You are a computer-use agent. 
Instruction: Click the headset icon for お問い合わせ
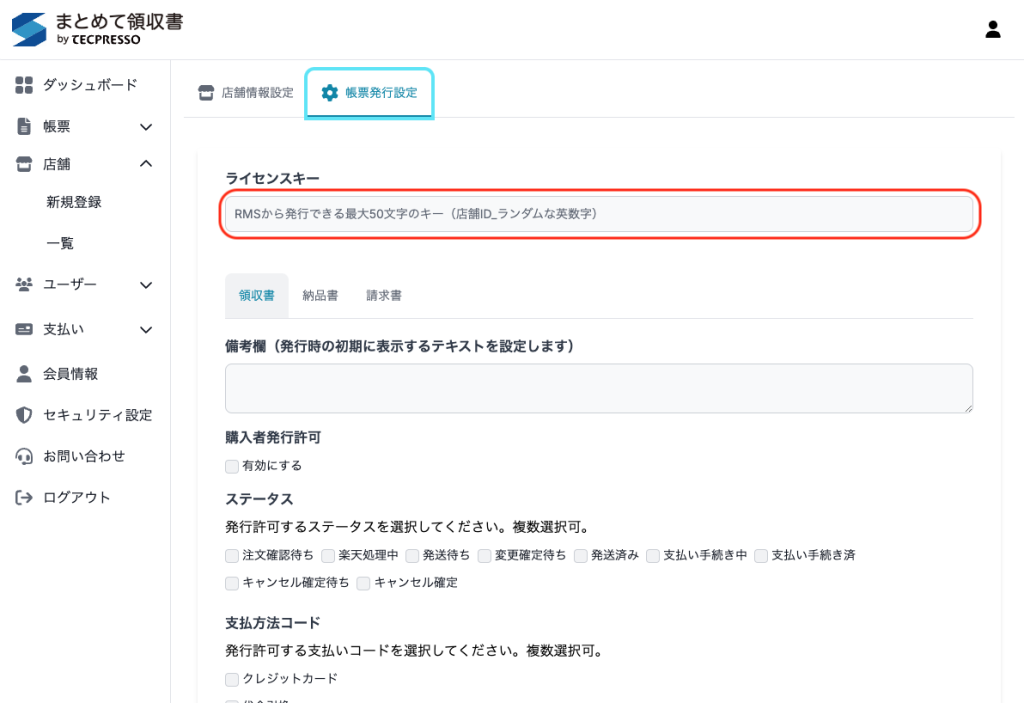click(x=24, y=456)
